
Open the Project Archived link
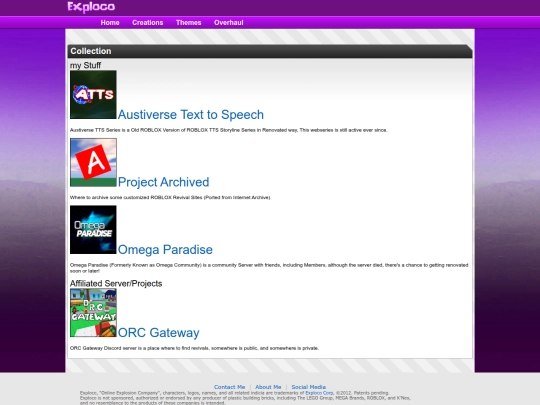[x=164, y=182]
